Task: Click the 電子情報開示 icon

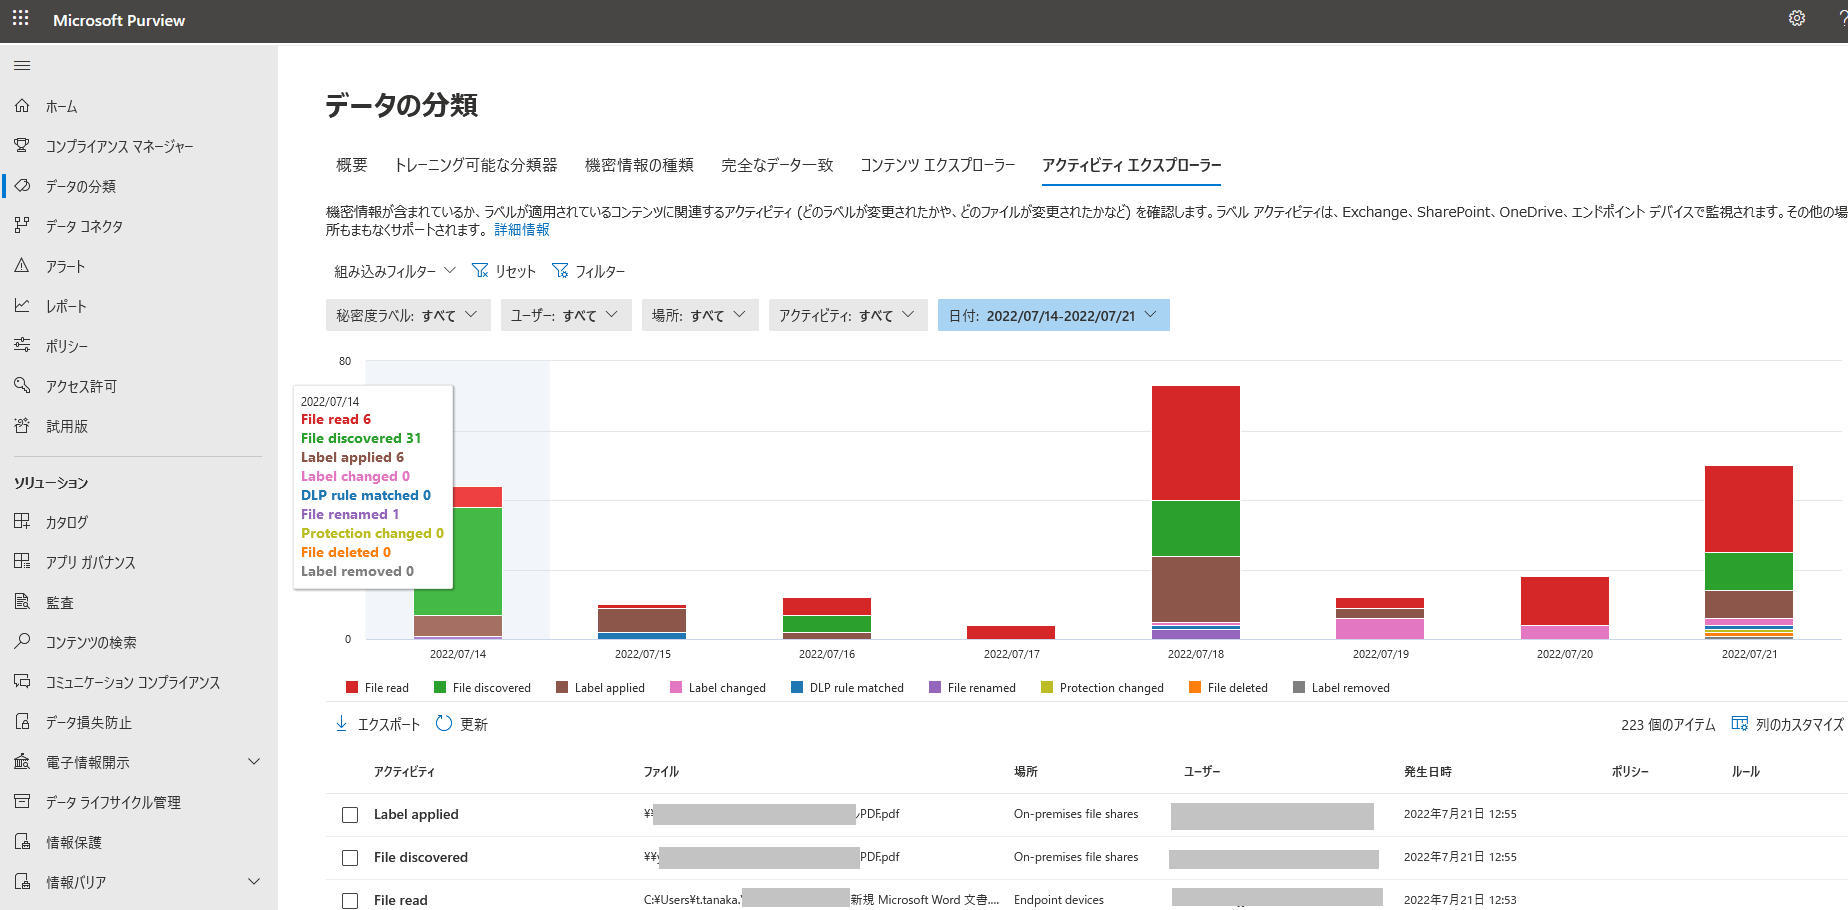Action: [22, 762]
